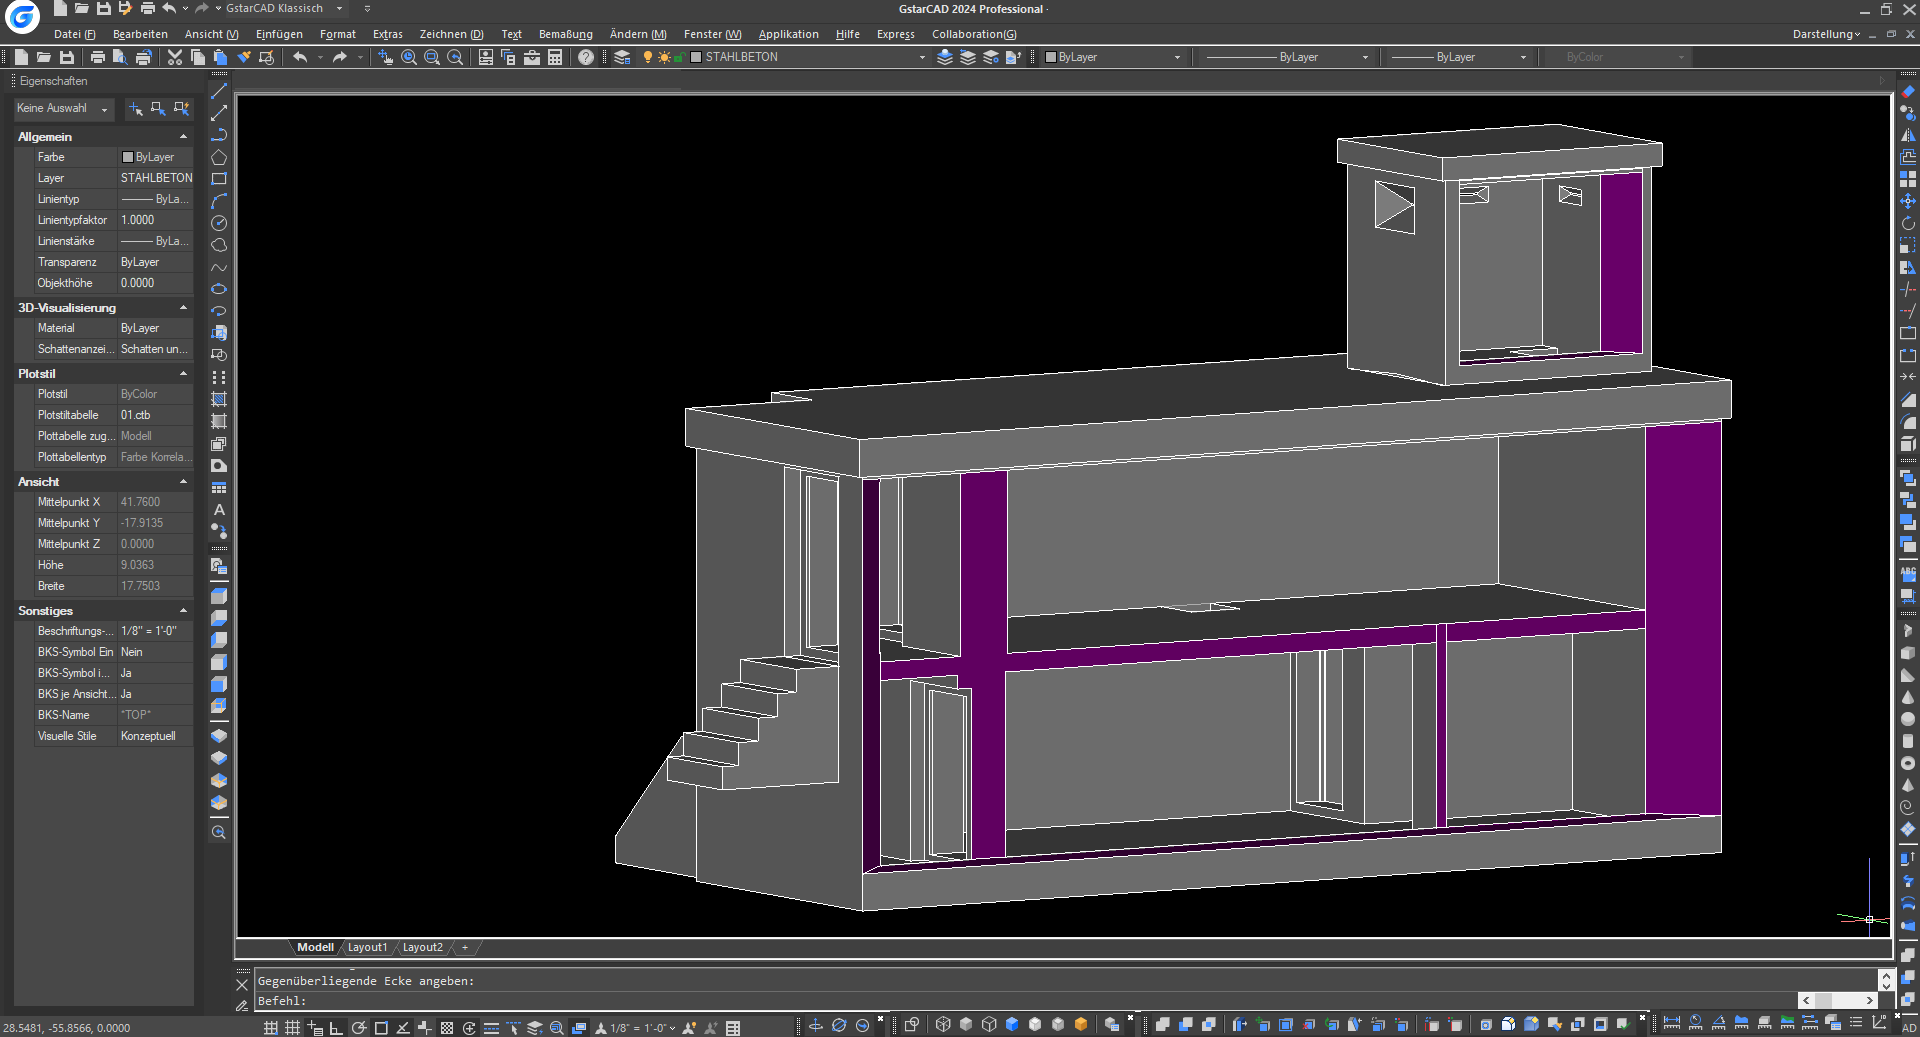Select the Circle drawing tool

pos(219,223)
